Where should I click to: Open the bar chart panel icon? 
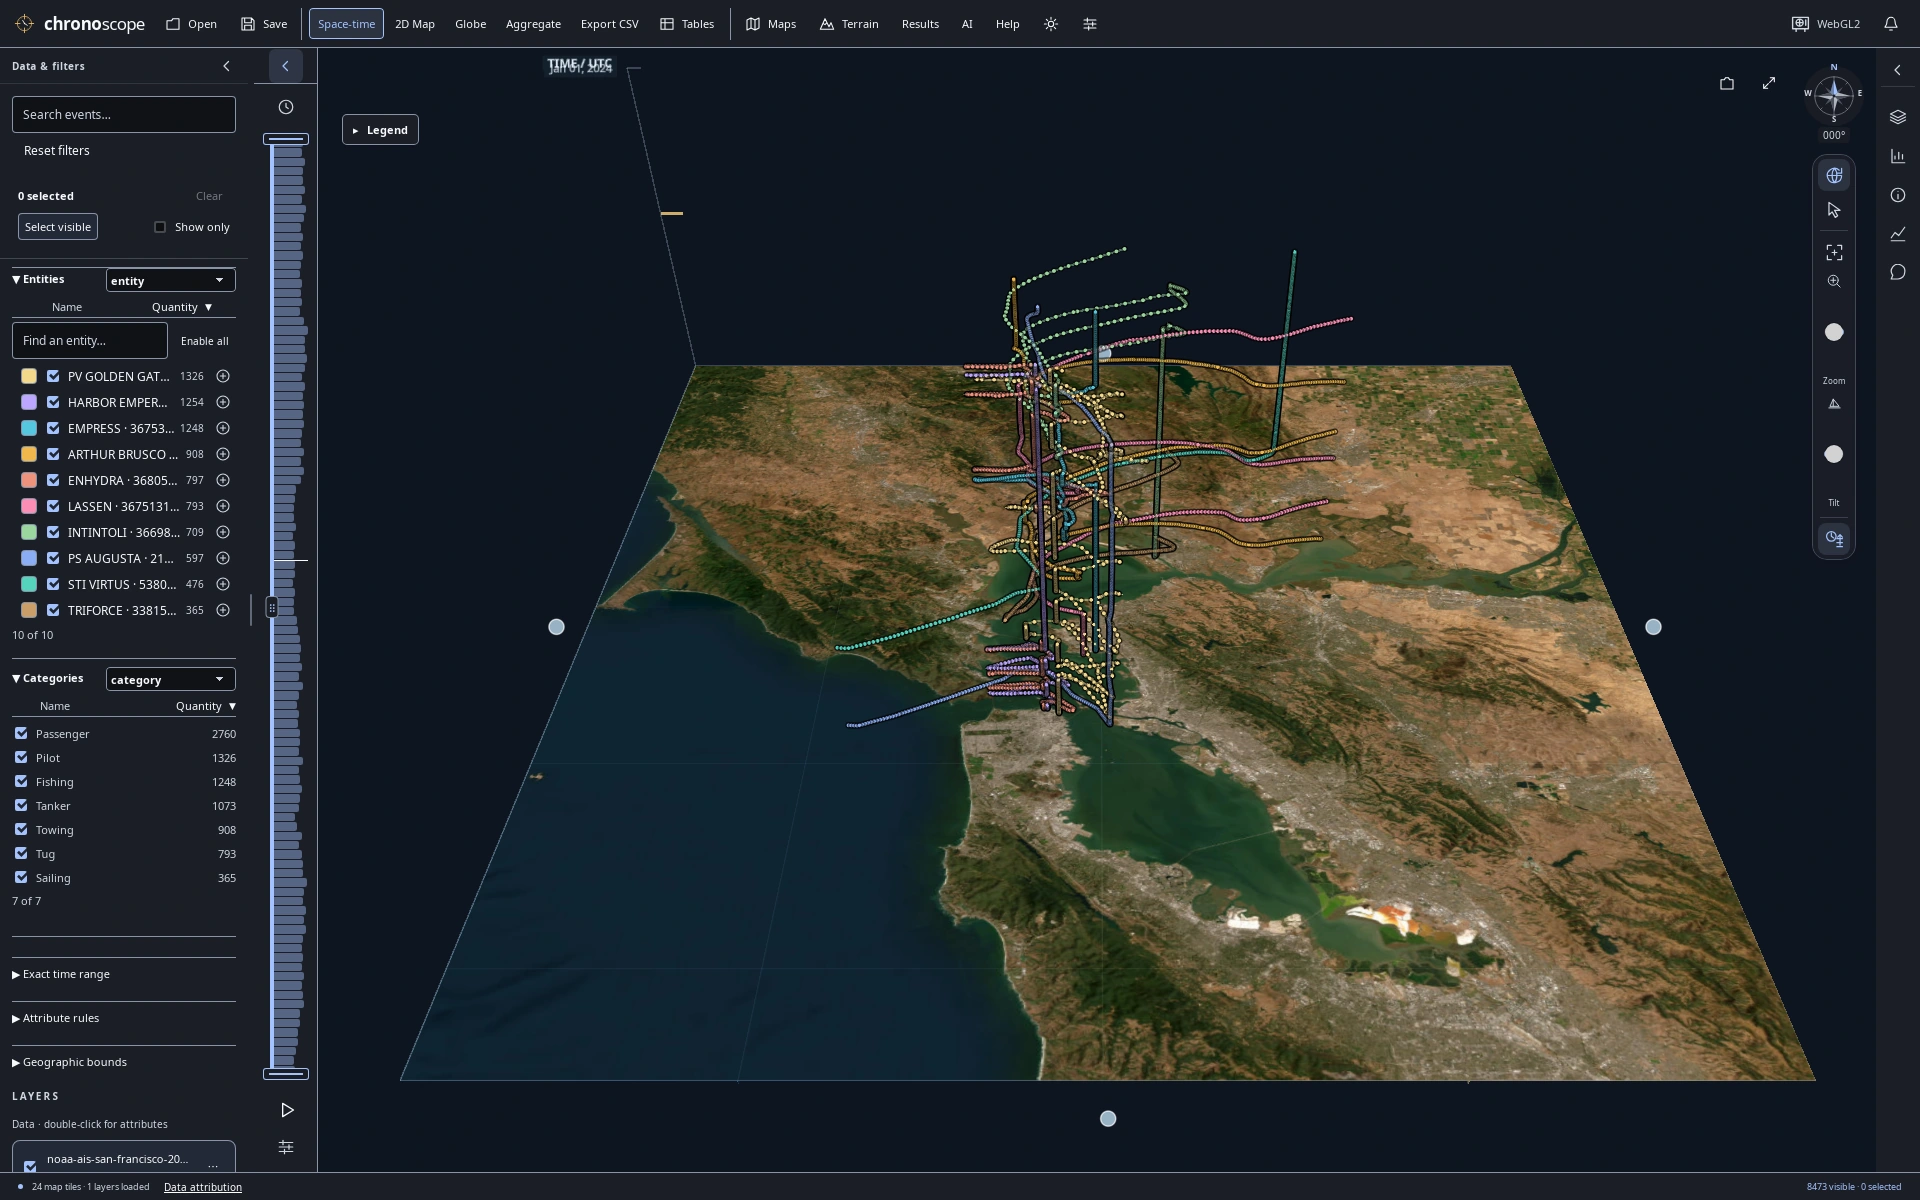[1898, 156]
